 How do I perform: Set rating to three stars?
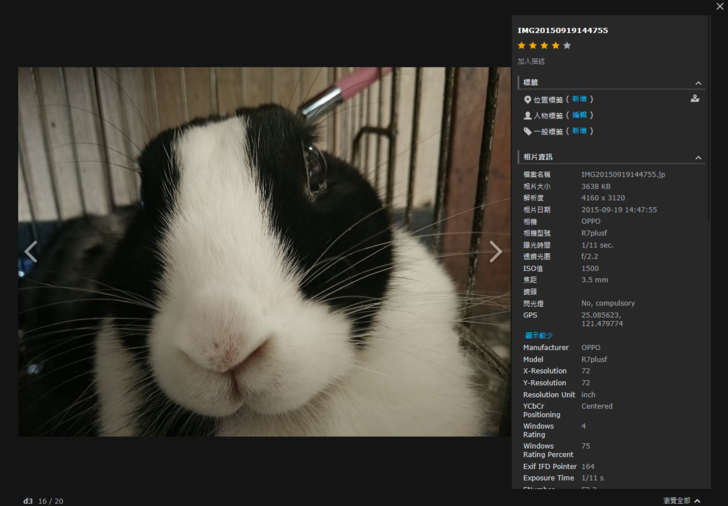(x=544, y=45)
